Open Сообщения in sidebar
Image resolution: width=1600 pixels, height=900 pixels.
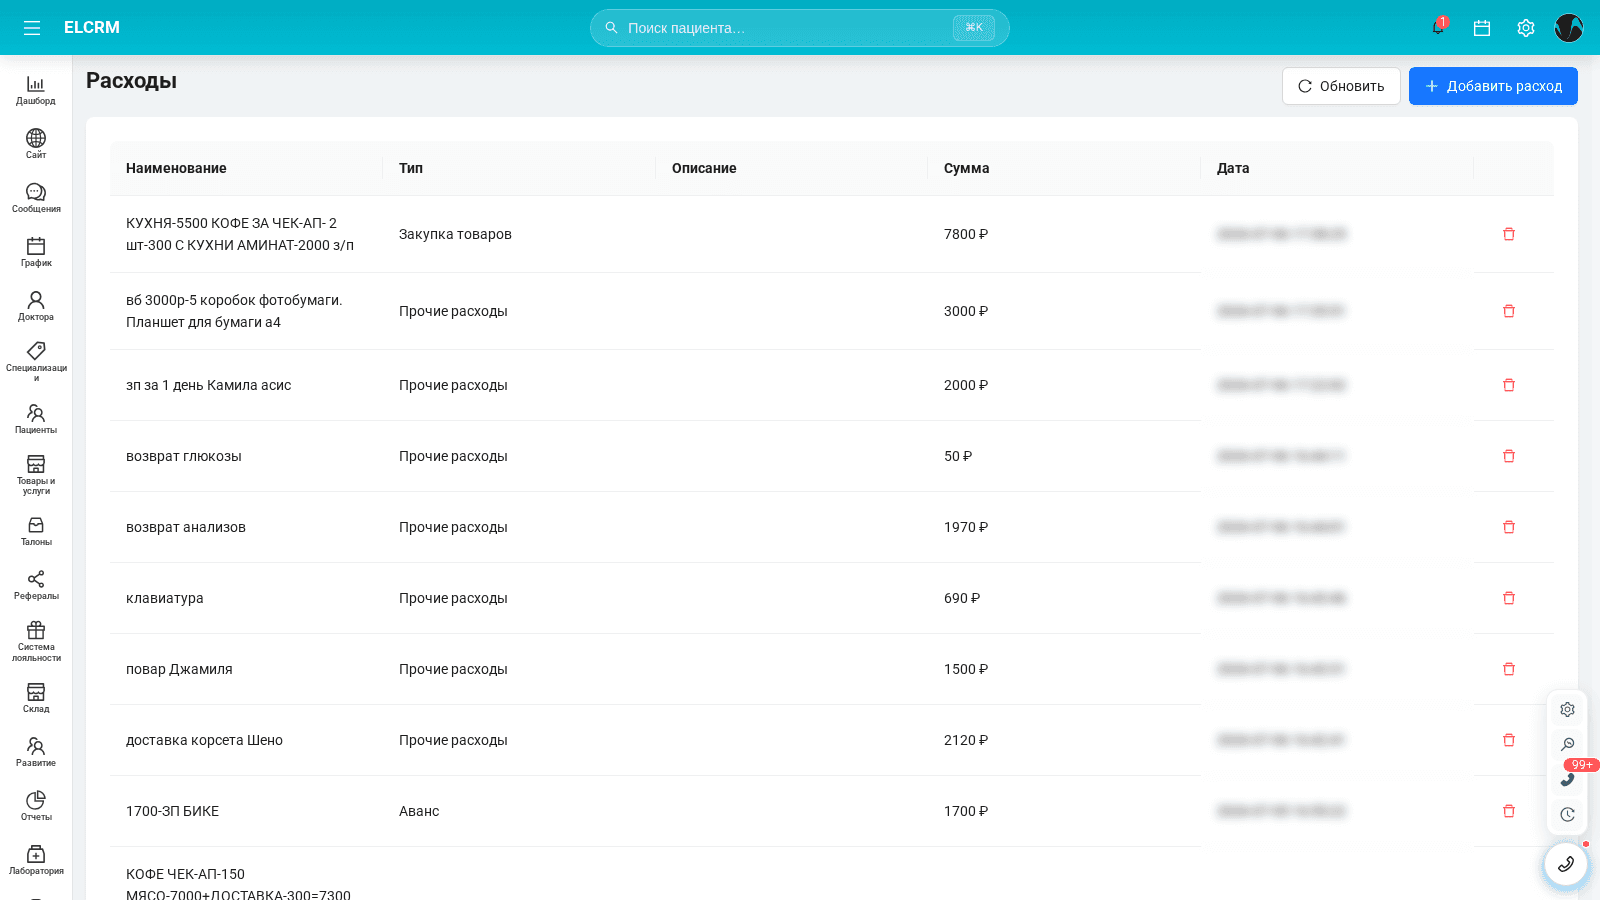coord(36,198)
